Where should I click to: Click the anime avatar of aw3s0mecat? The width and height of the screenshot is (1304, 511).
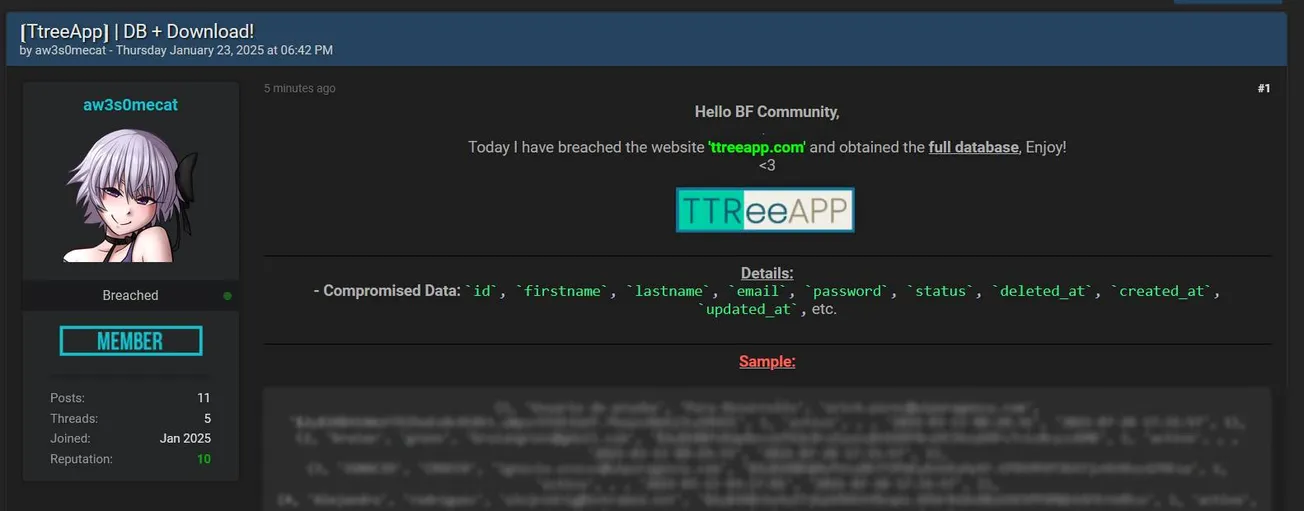coord(130,196)
